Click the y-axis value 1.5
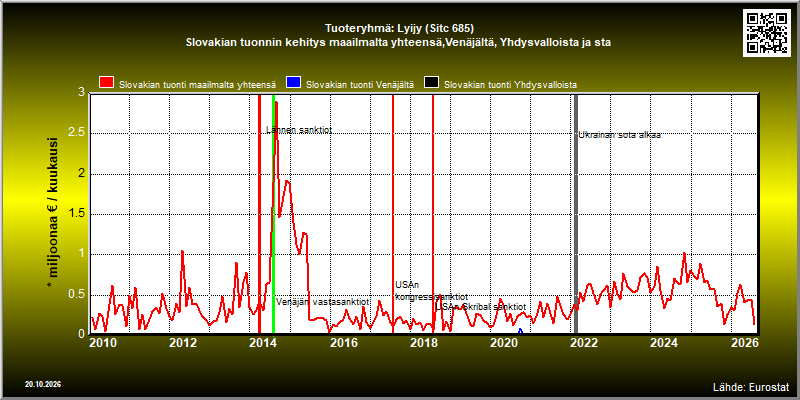The height and width of the screenshot is (400, 800). (77, 213)
